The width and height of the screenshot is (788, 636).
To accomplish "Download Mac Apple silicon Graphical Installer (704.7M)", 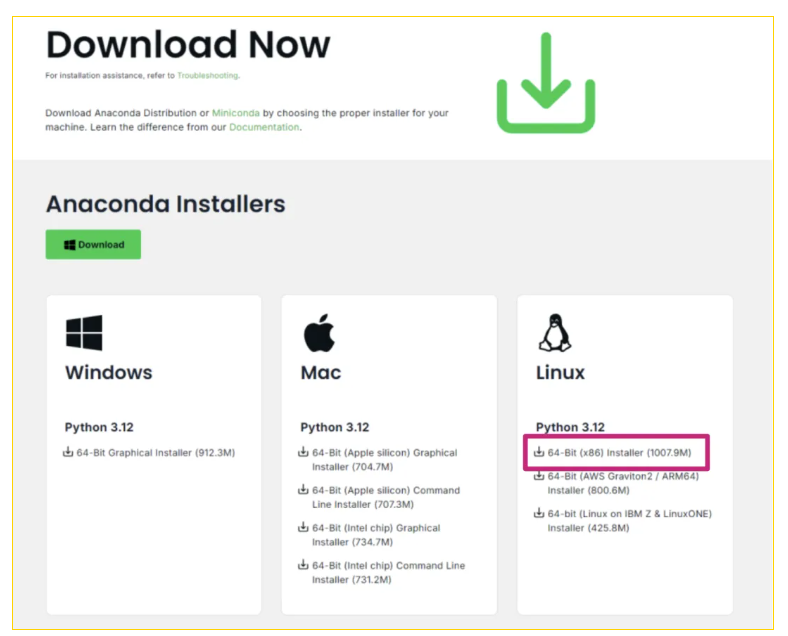I will (384, 460).
